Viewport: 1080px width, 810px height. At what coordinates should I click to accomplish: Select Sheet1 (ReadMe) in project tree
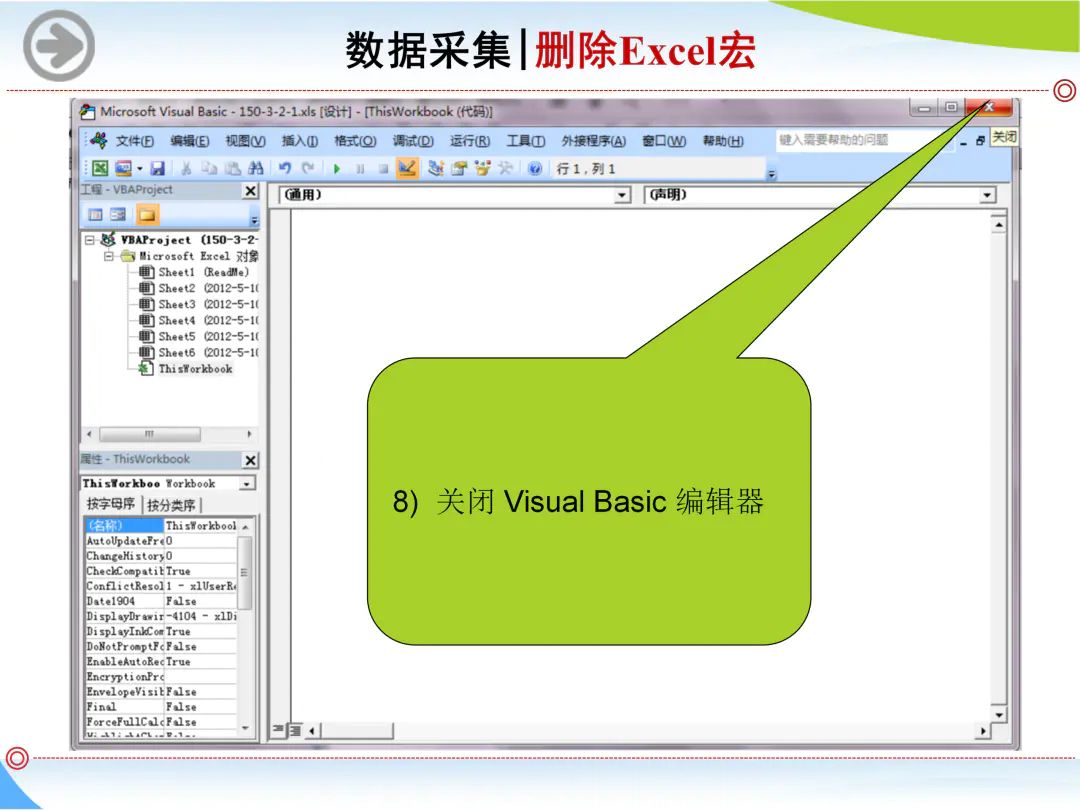[x=194, y=272]
